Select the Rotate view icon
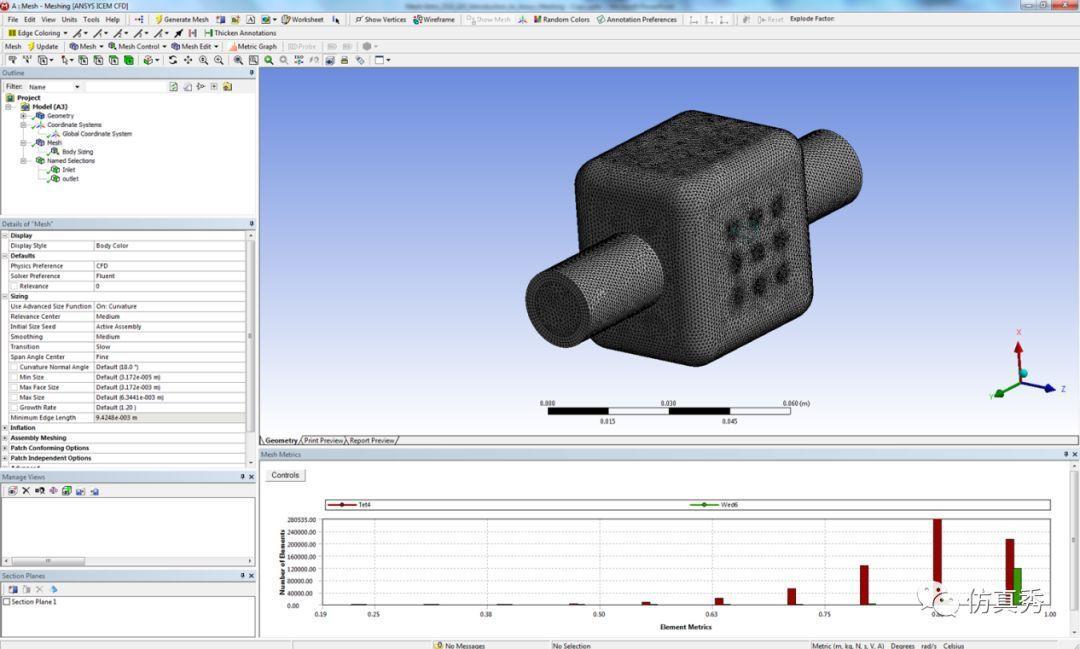 (x=172, y=60)
